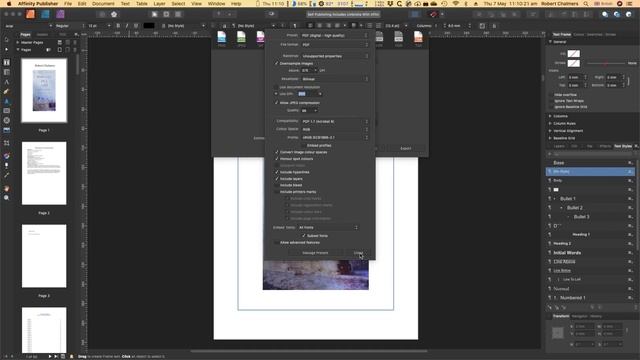Toggle bold text formatting
The image size is (640, 360).
(118, 26)
